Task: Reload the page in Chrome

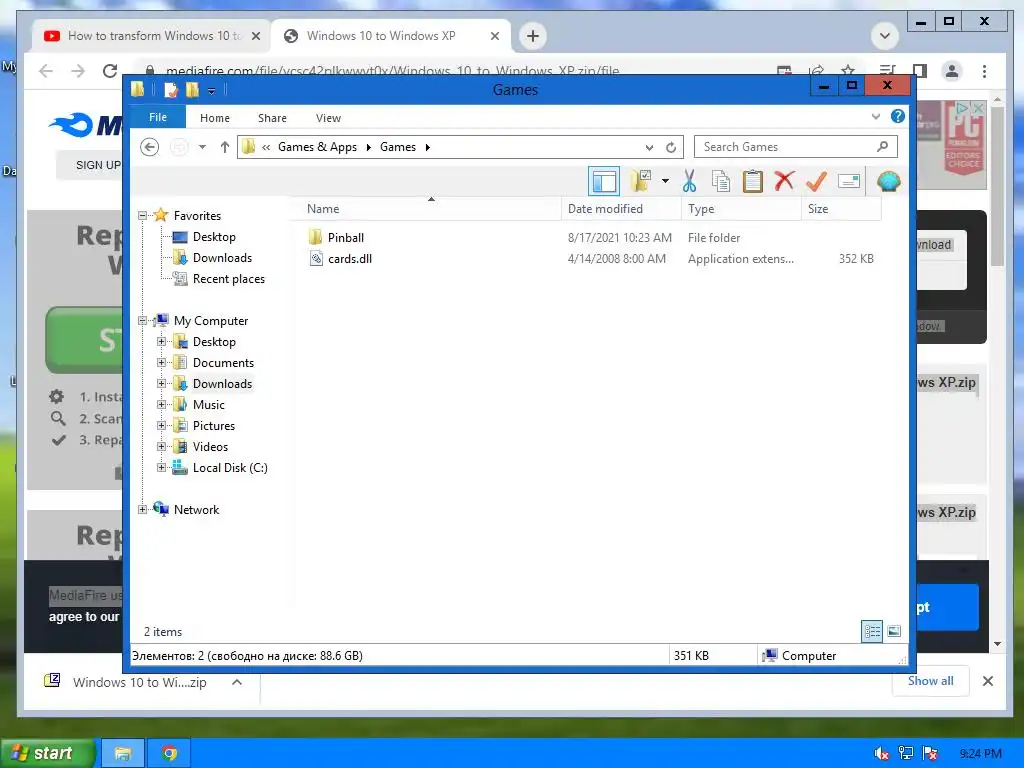Action: [110, 71]
